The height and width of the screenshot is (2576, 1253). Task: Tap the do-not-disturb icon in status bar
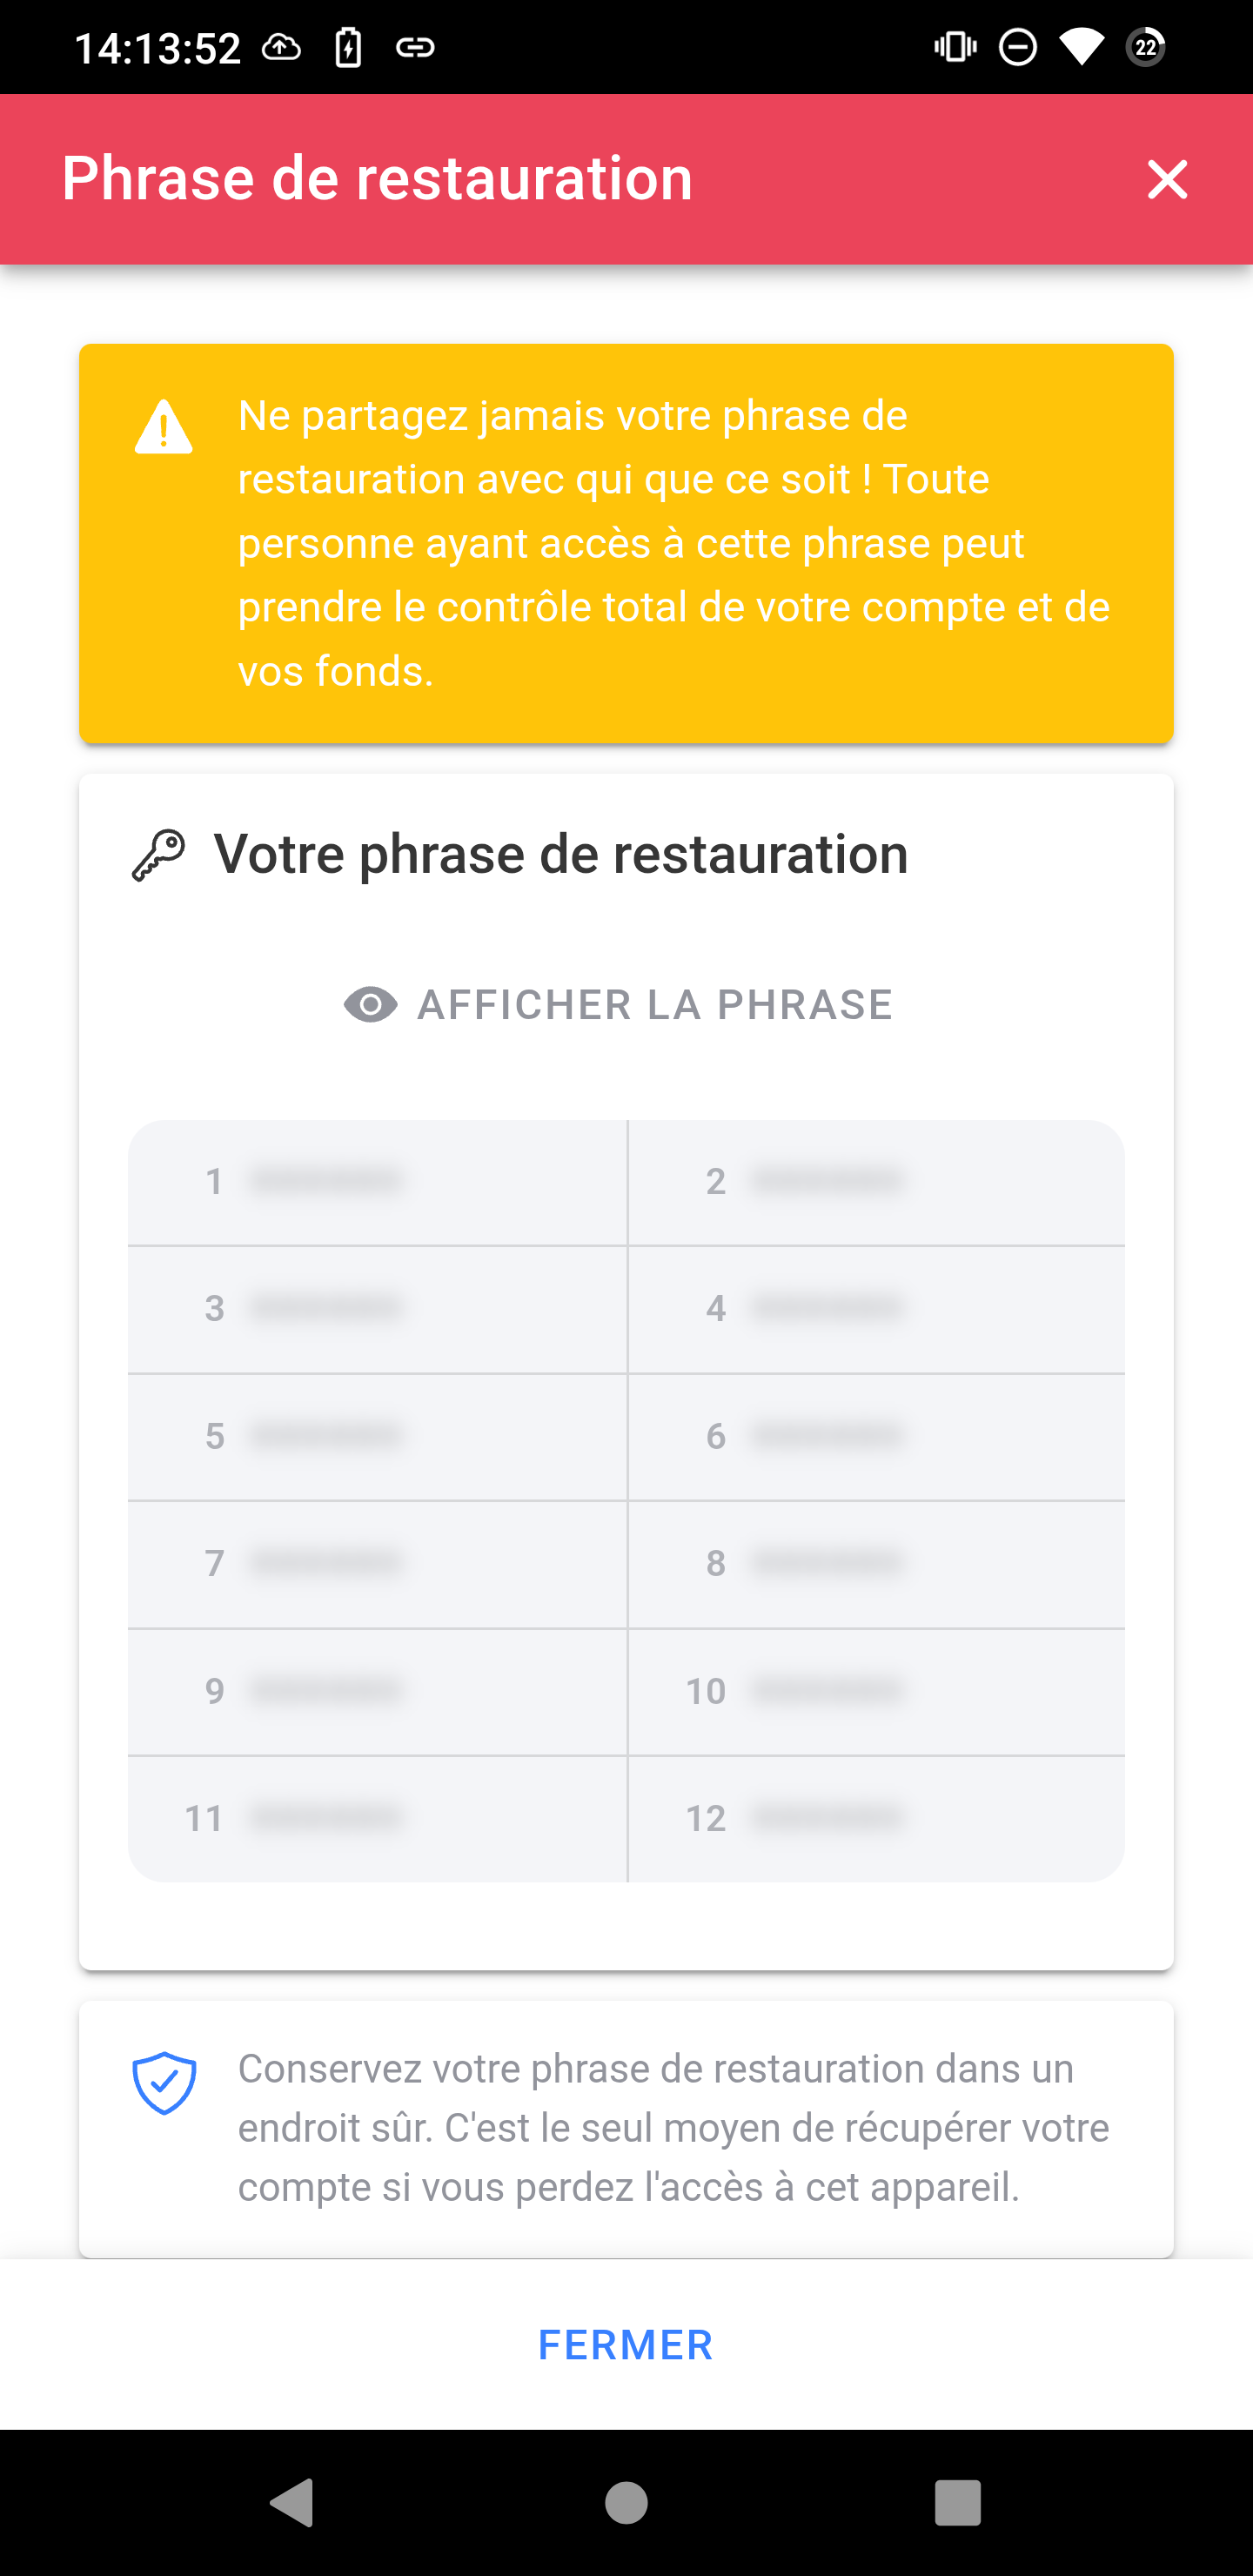pos(1017,47)
